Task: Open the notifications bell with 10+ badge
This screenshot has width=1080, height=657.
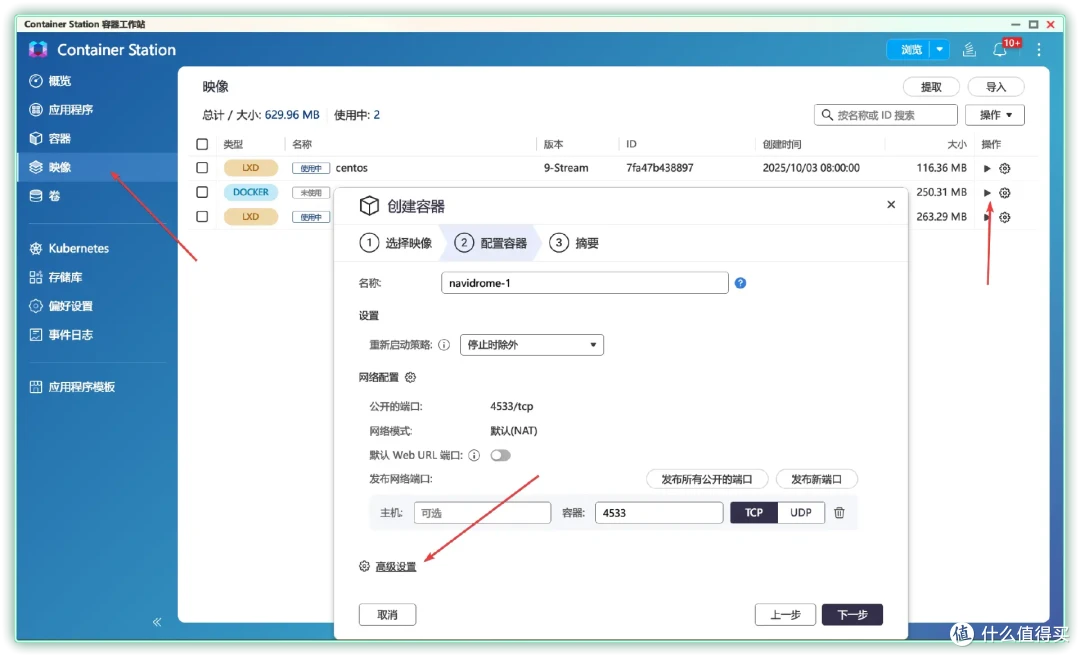Action: point(1000,50)
